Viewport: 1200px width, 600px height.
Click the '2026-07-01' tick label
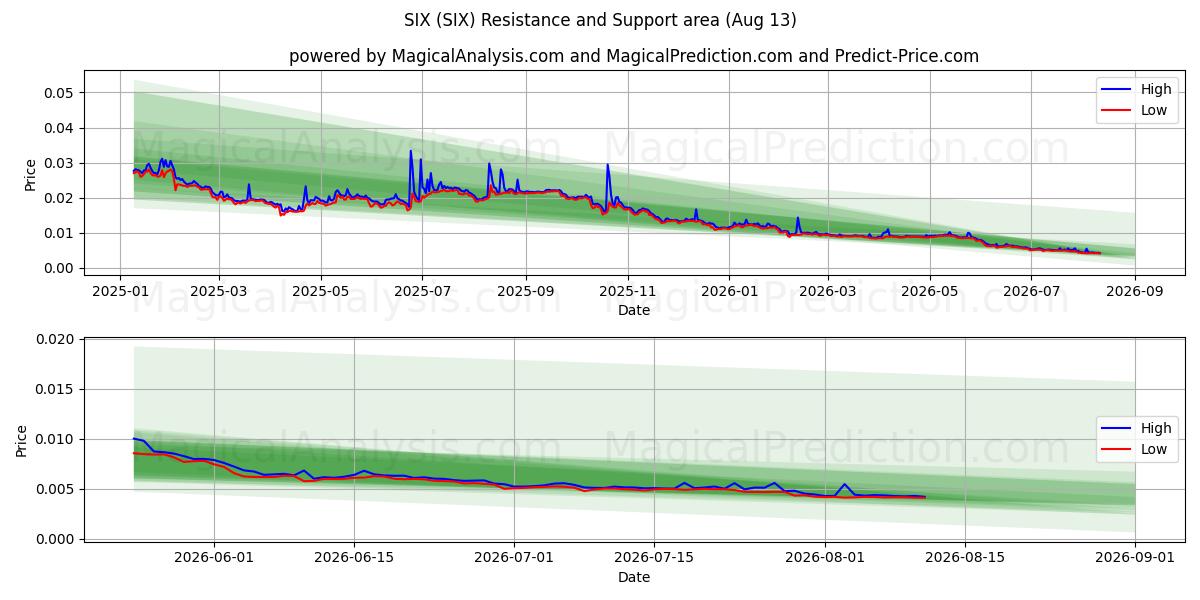(514, 558)
